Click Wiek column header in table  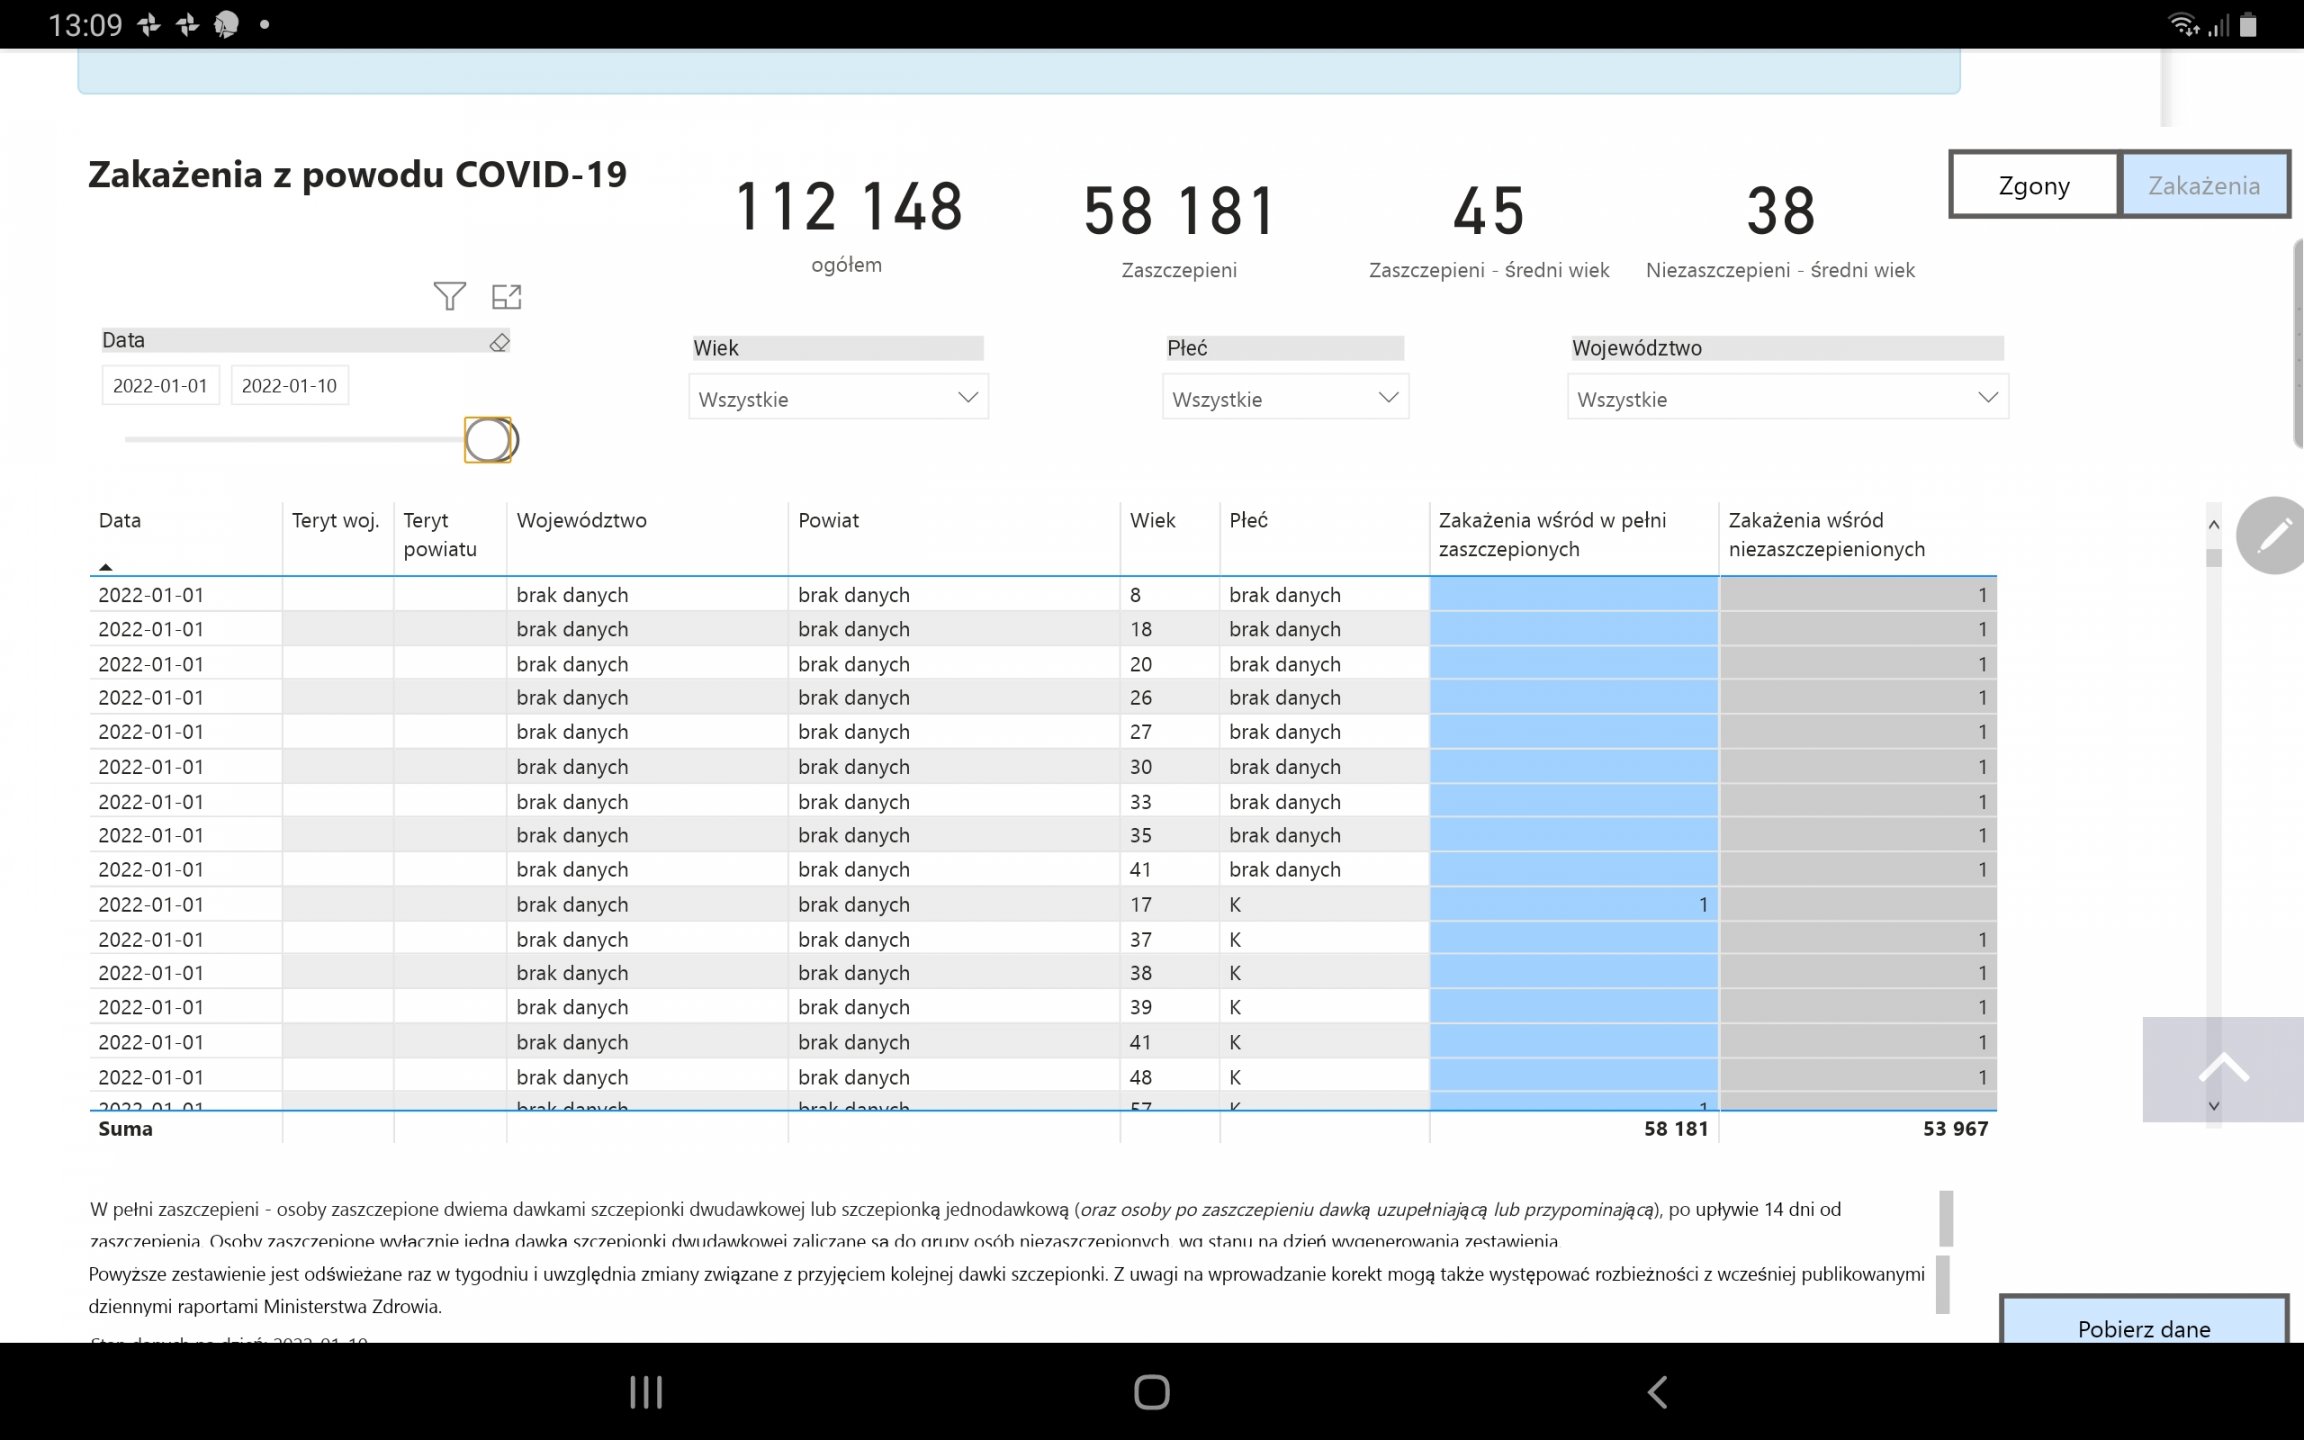pyautogui.click(x=1152, y=520)
